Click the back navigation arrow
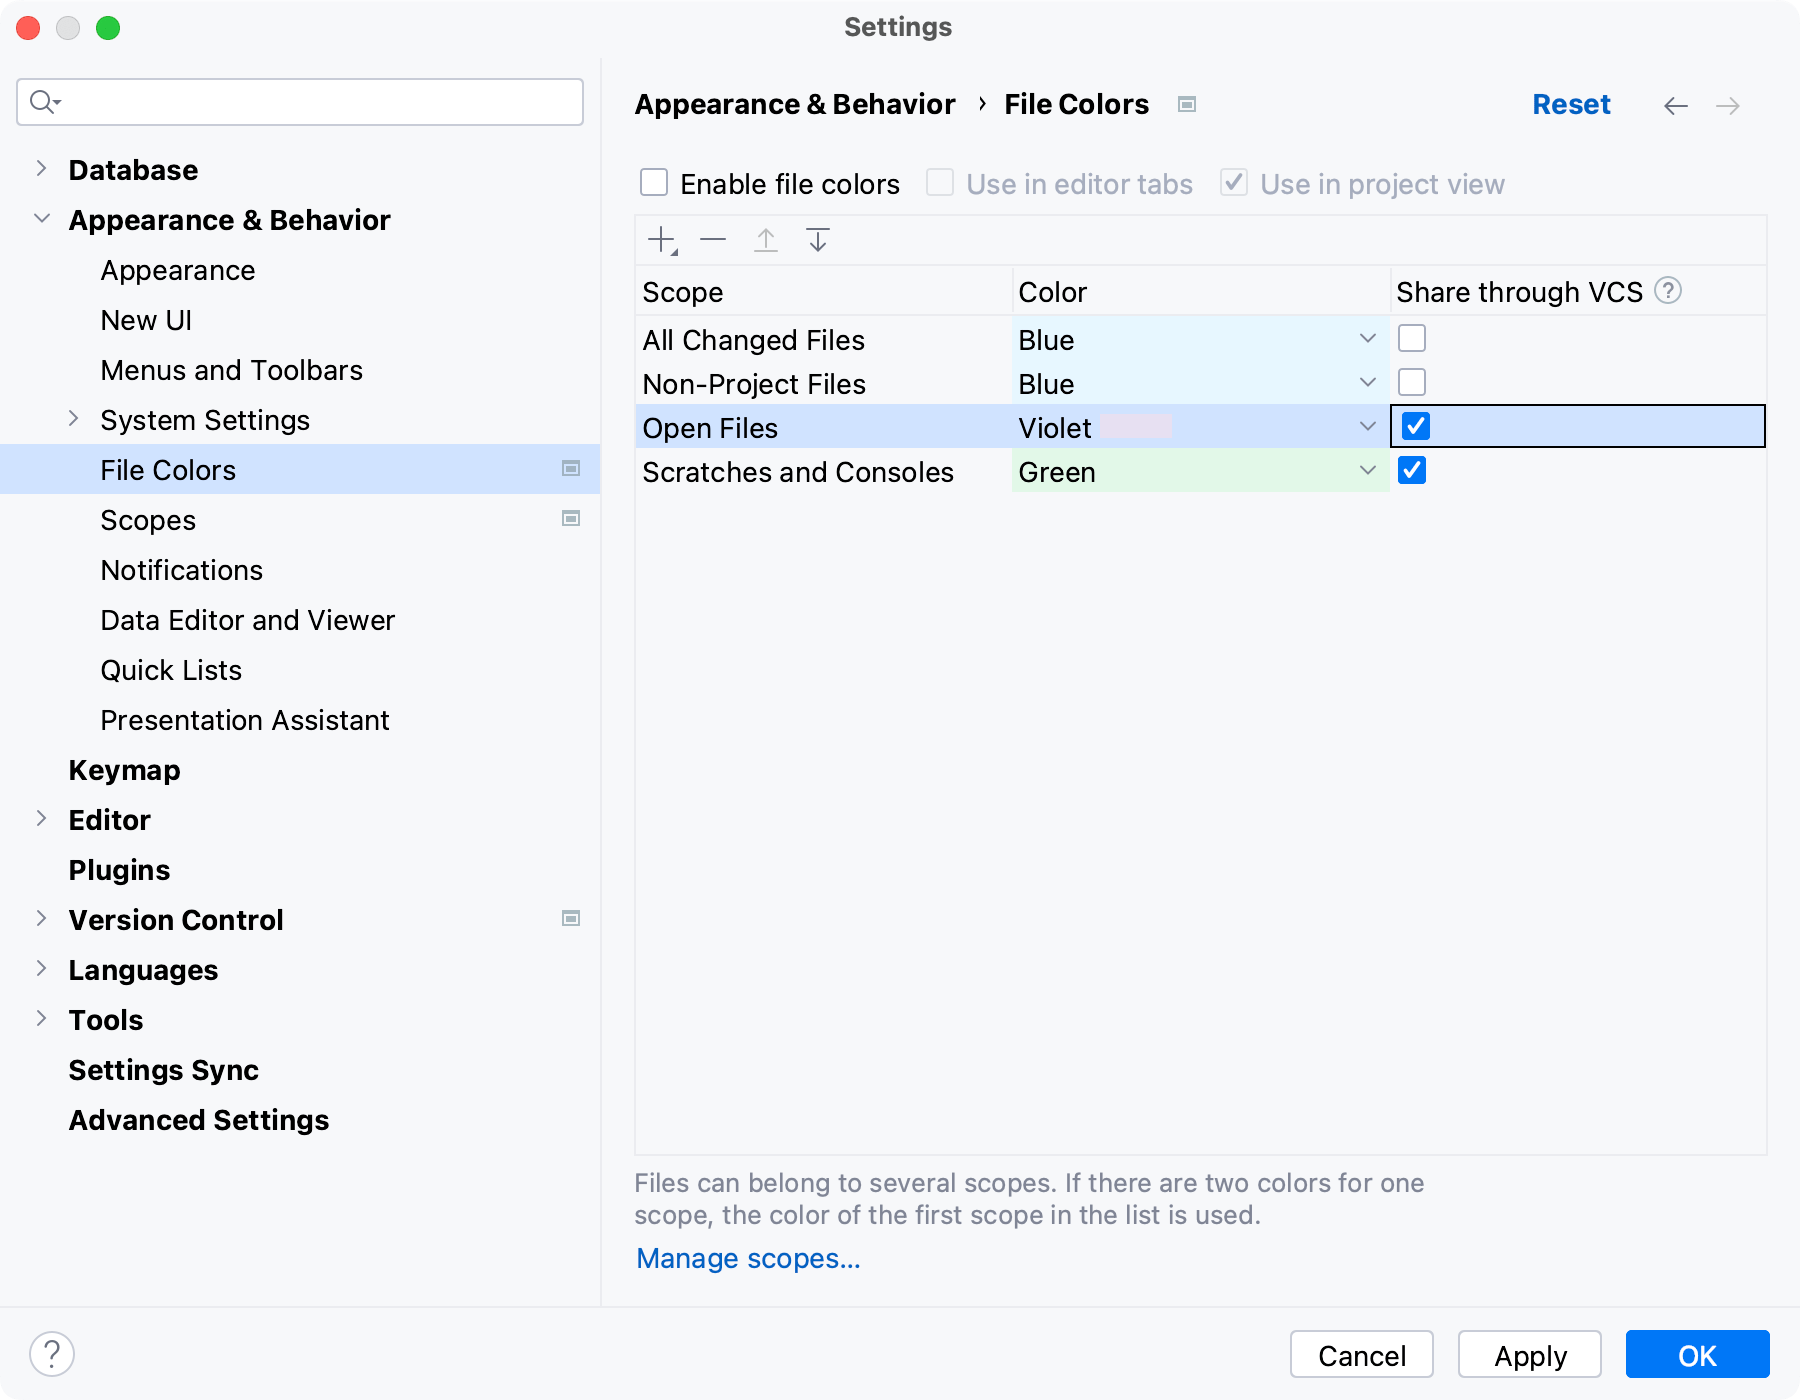Viewport: 1800px width, 1400px height. point(1676,106)
